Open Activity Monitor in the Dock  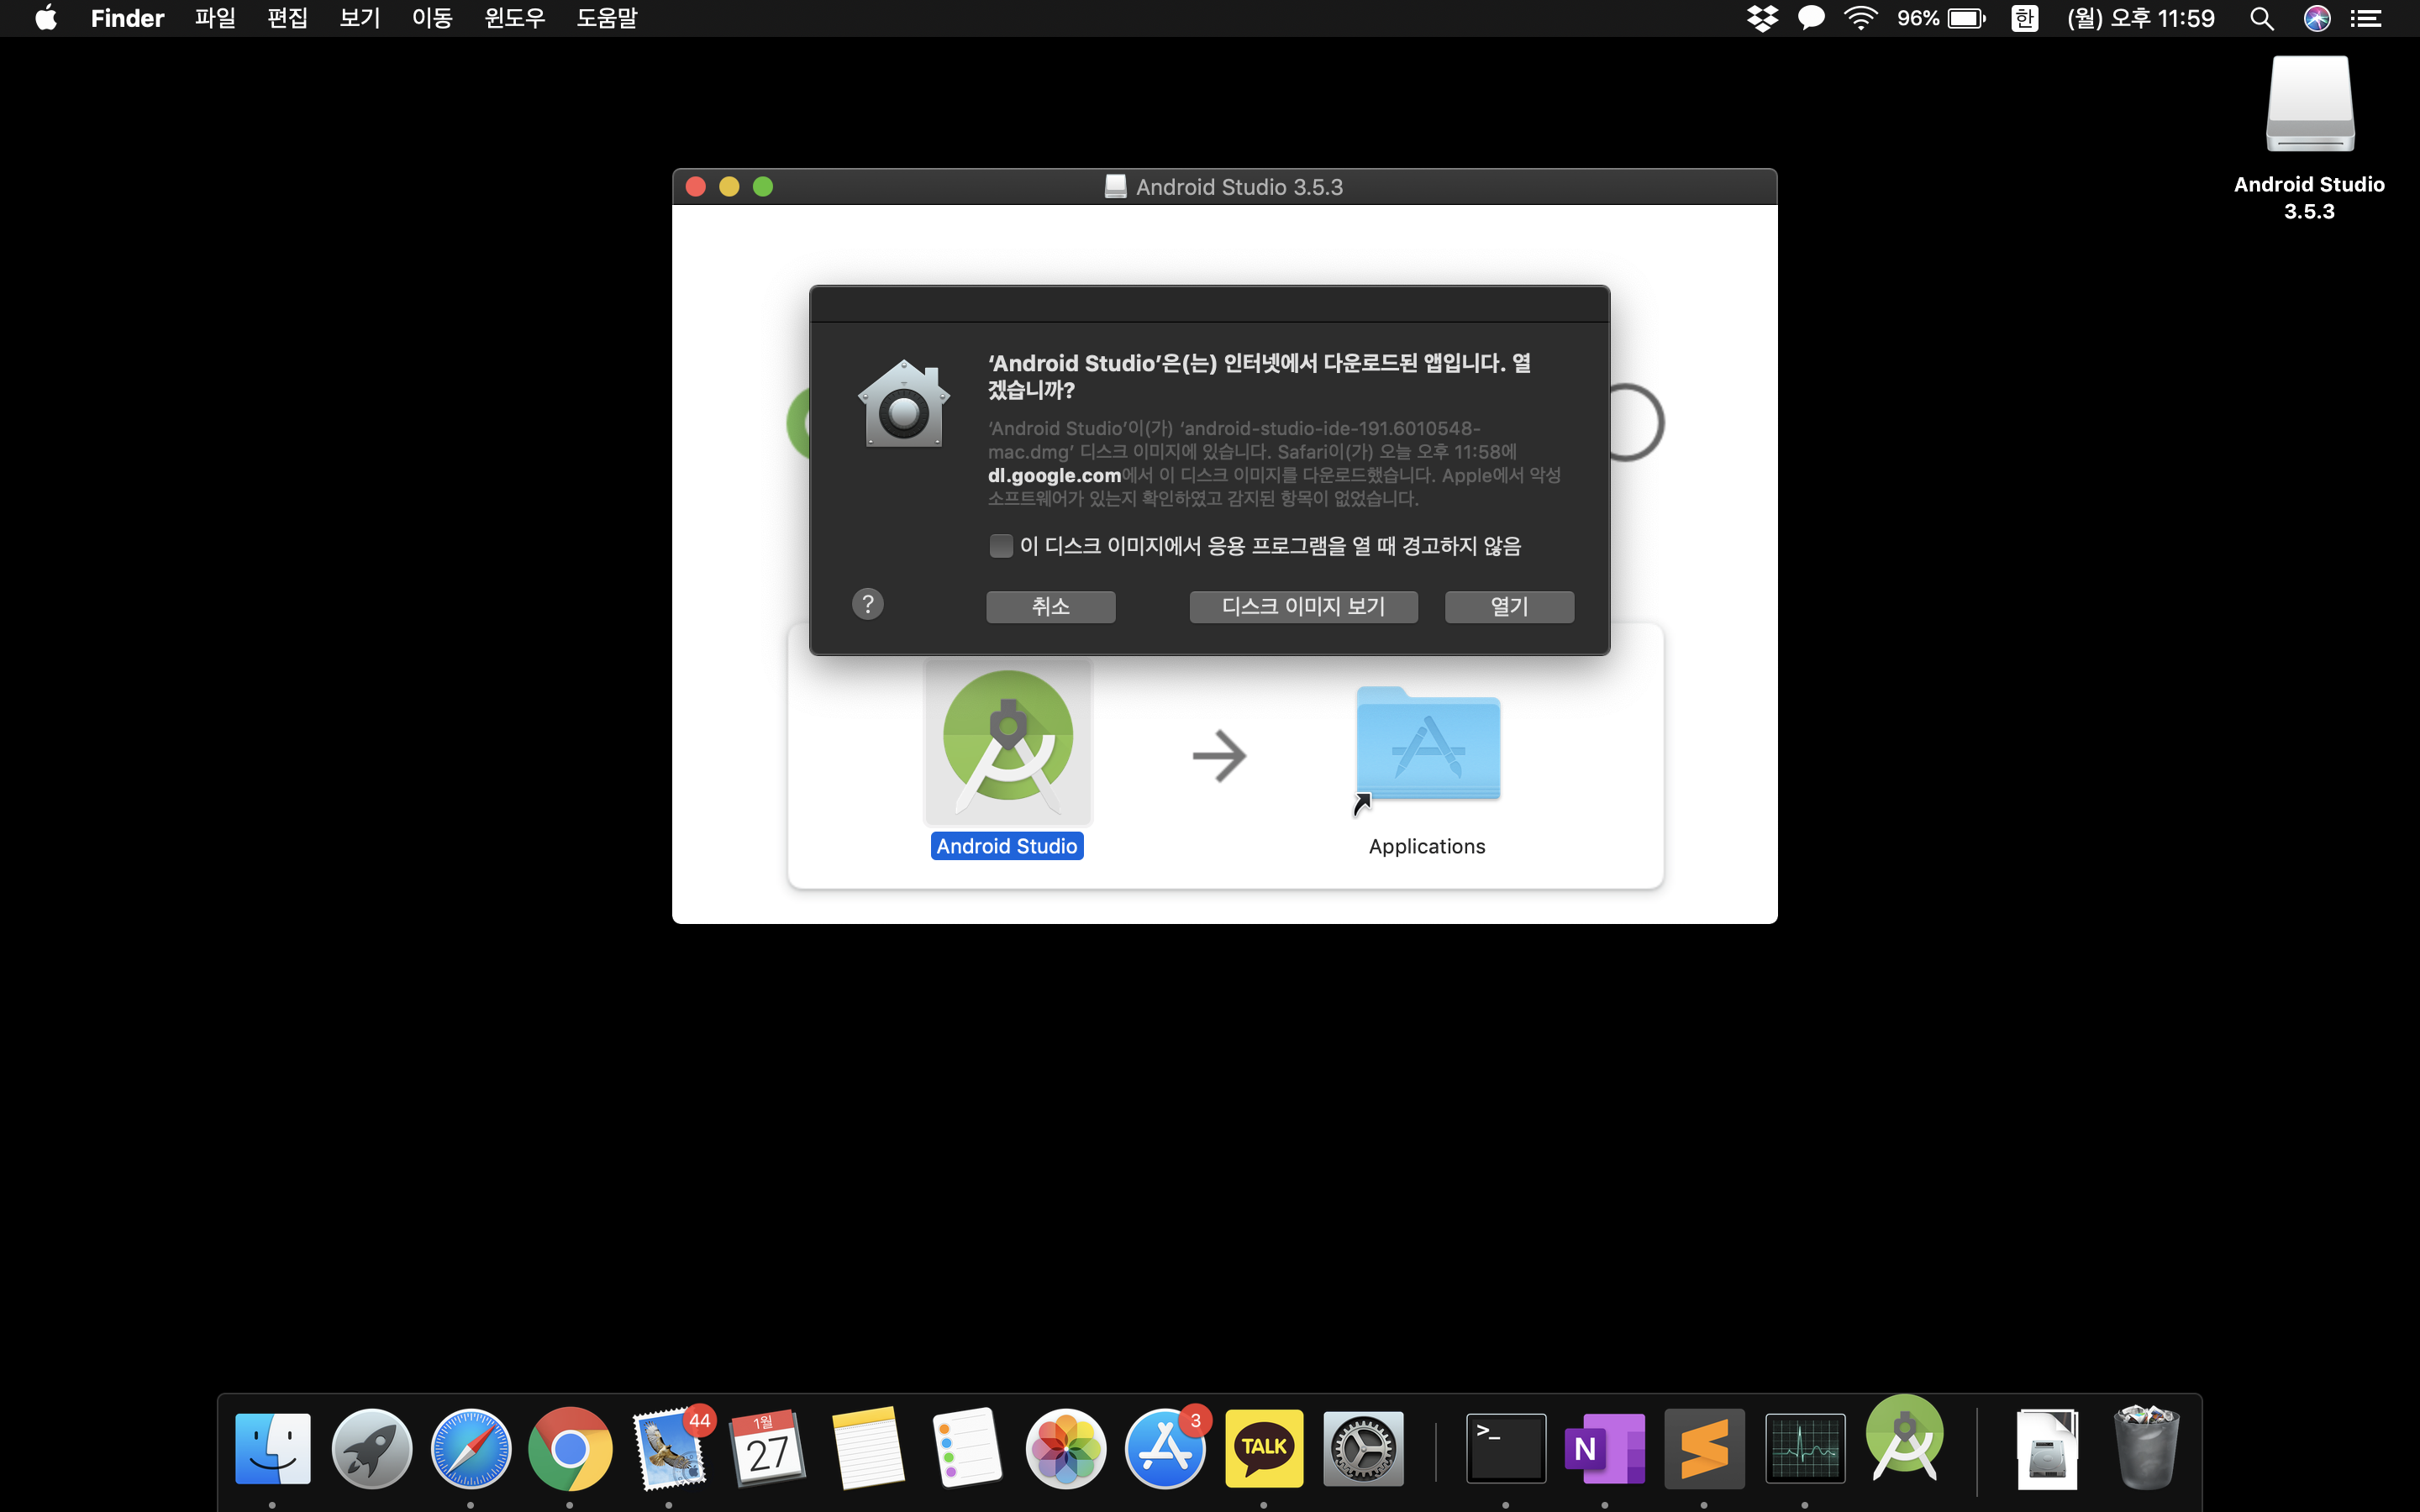[1804, 1448]
